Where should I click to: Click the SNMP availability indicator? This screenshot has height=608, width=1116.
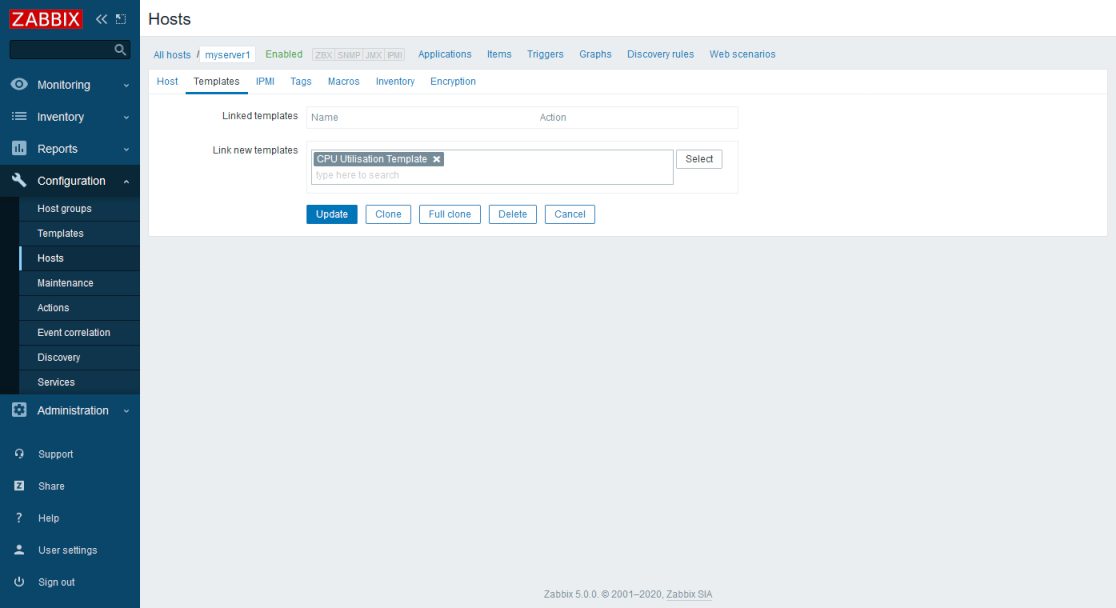(x=349, y=55)
